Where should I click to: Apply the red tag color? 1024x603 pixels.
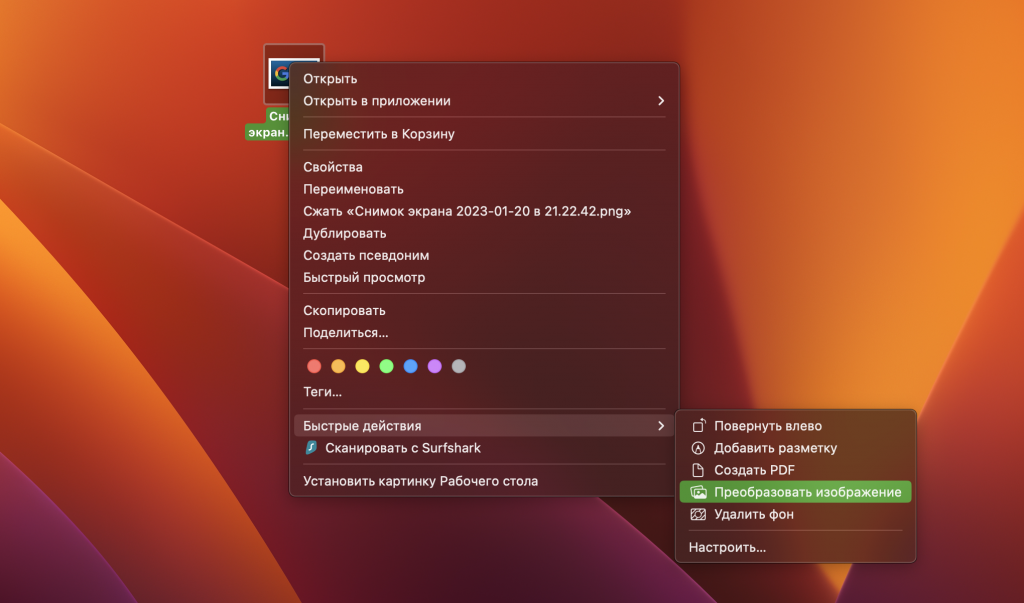coord(314,366)
